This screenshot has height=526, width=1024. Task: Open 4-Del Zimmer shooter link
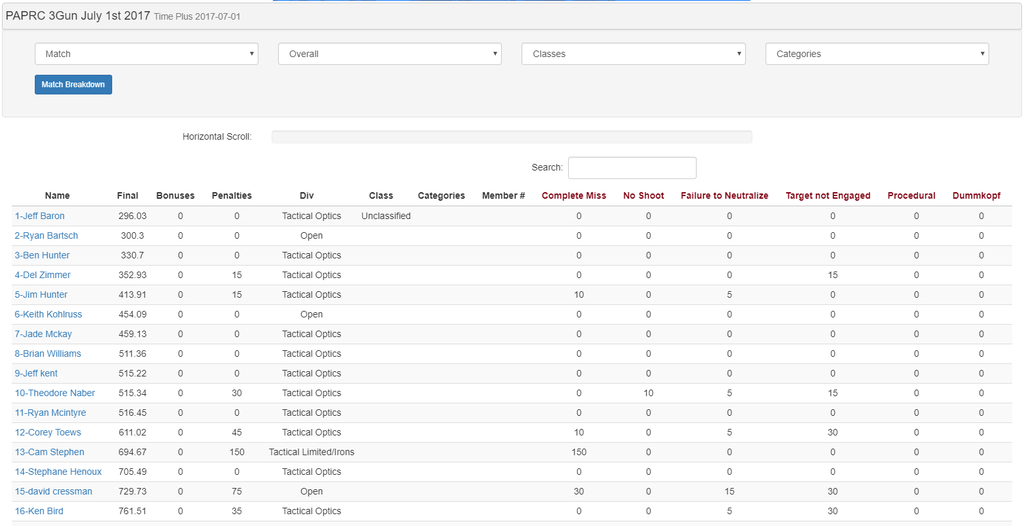click(x=43, y=274)
